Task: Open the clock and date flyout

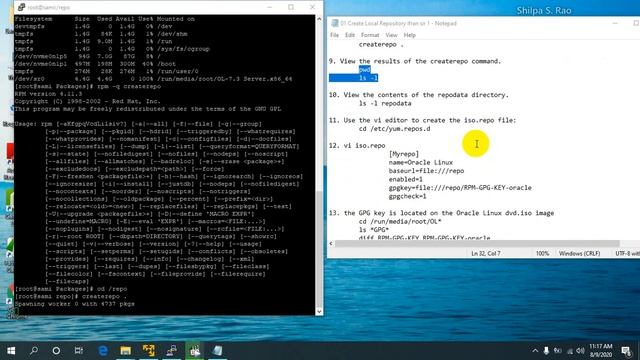Action: (600, 351)
